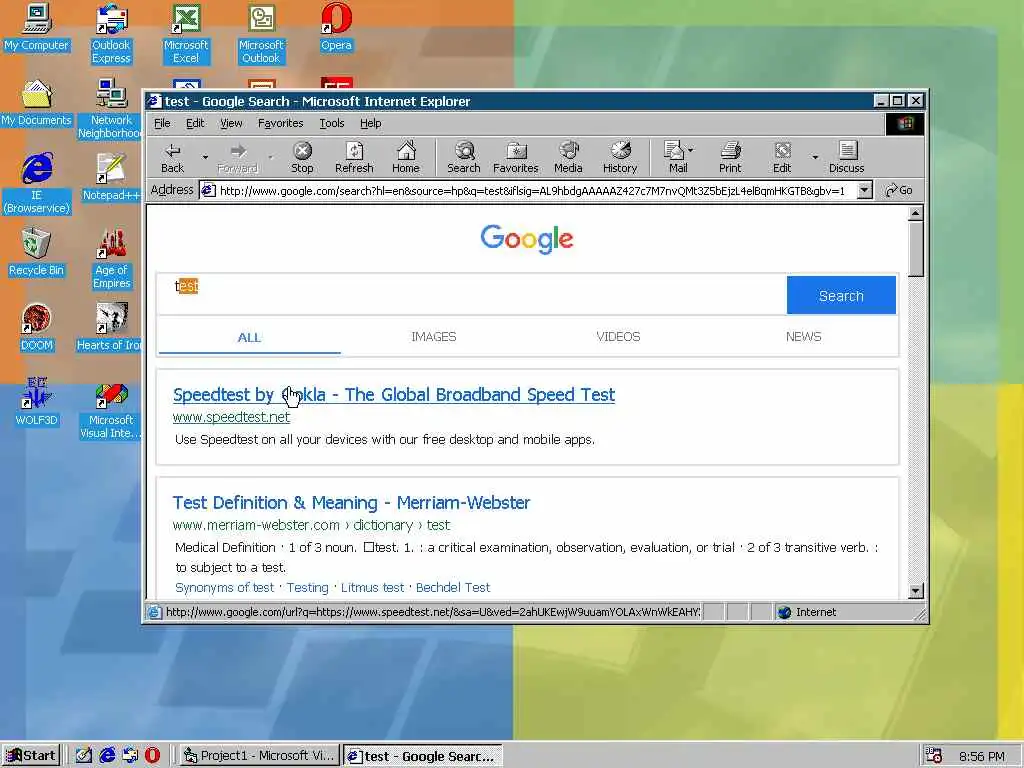1024x768 pixels.
Task: Select Microsoft Excel desktop icon
Action: (186, 34)
